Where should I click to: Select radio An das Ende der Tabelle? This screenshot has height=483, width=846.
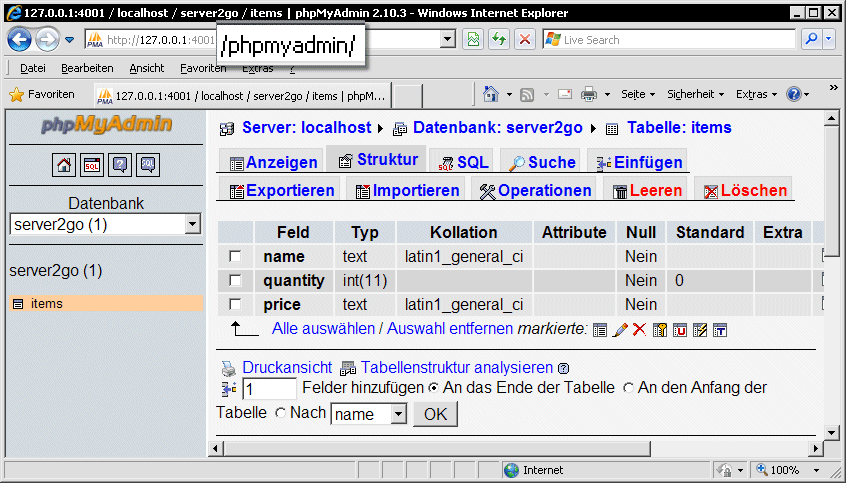pos(433,387)
